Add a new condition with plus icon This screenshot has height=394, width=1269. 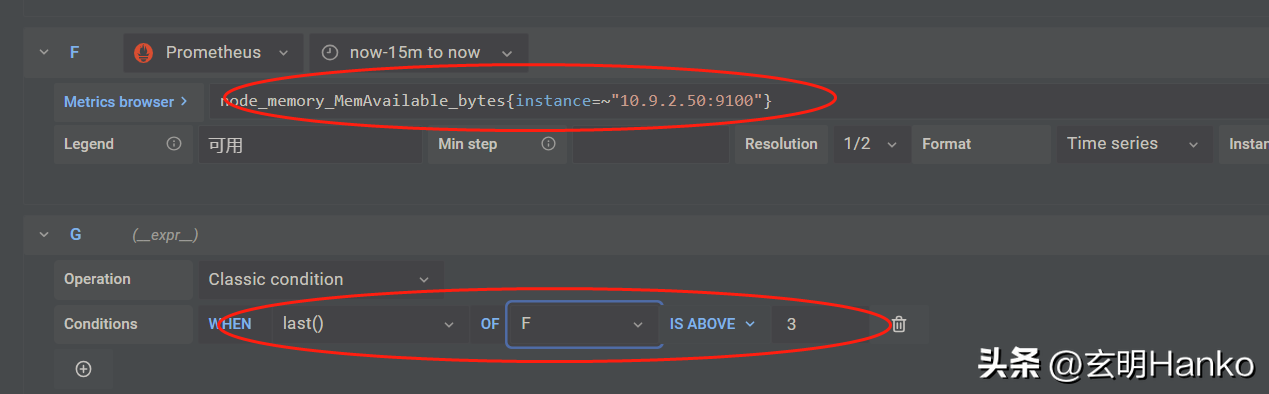click(x=84, y=369)
